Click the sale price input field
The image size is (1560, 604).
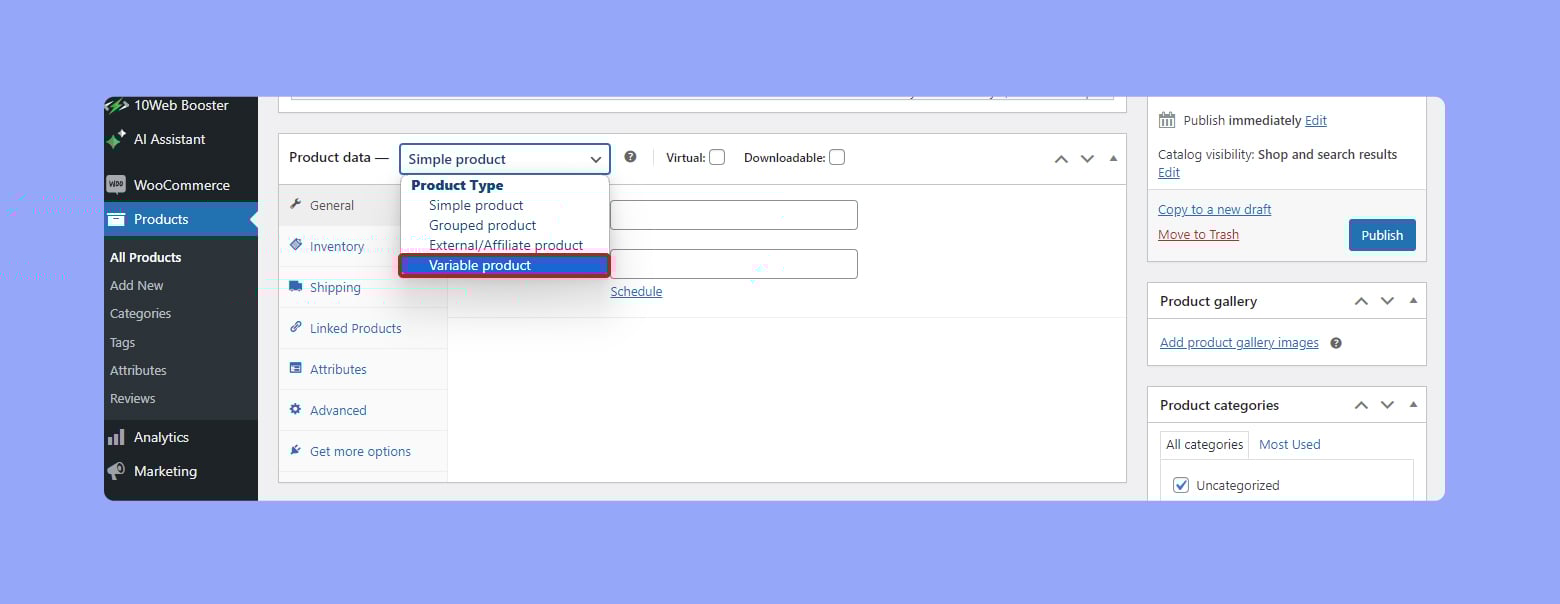click(x=734, y=264)
